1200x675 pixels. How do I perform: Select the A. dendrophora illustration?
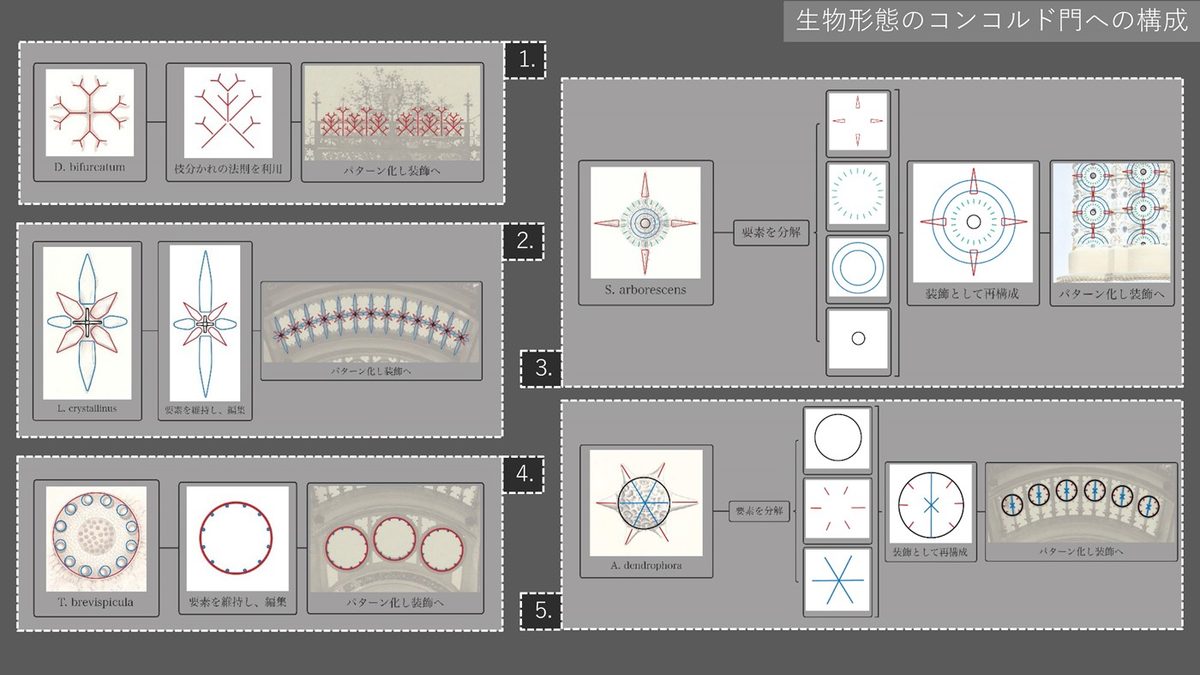pos(645,500)
